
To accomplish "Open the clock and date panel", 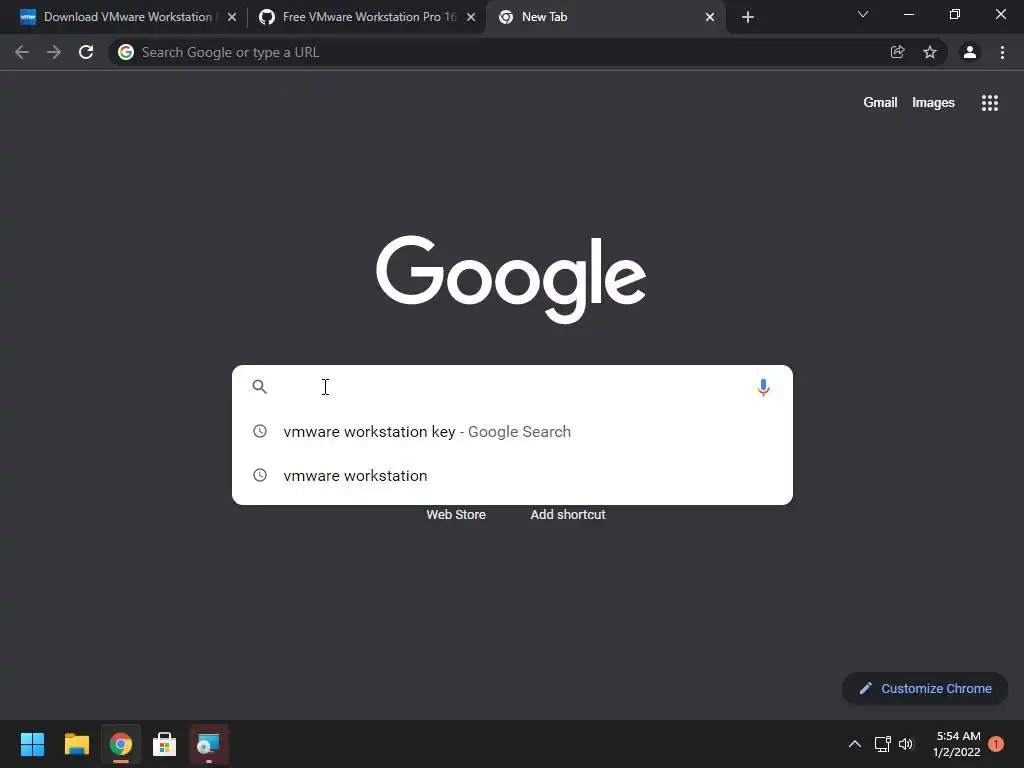I will 956,744.
